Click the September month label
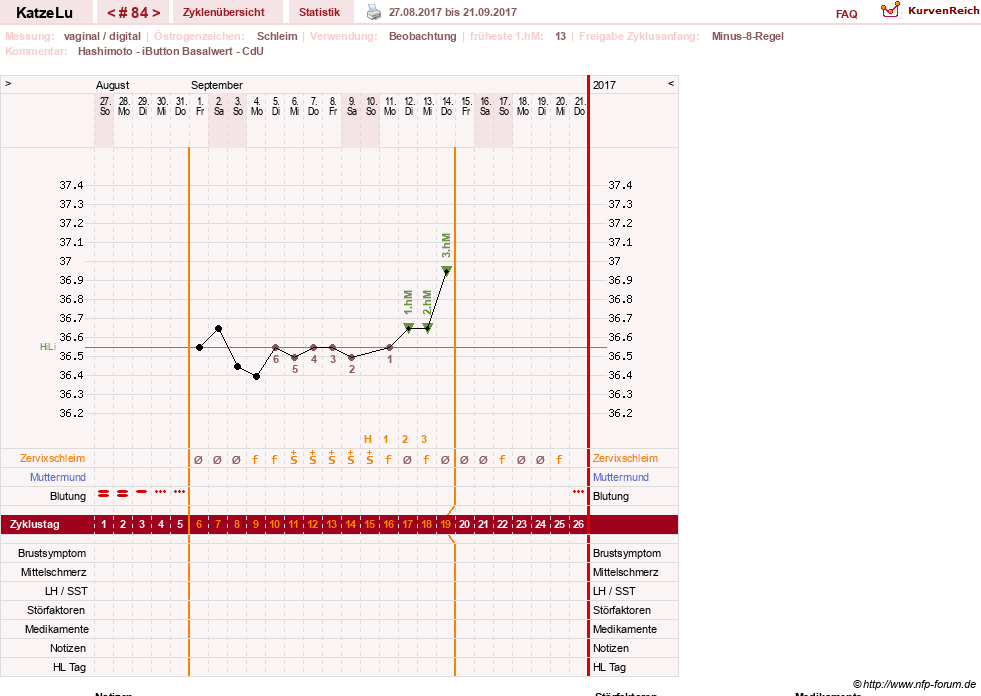 [216, 85]
